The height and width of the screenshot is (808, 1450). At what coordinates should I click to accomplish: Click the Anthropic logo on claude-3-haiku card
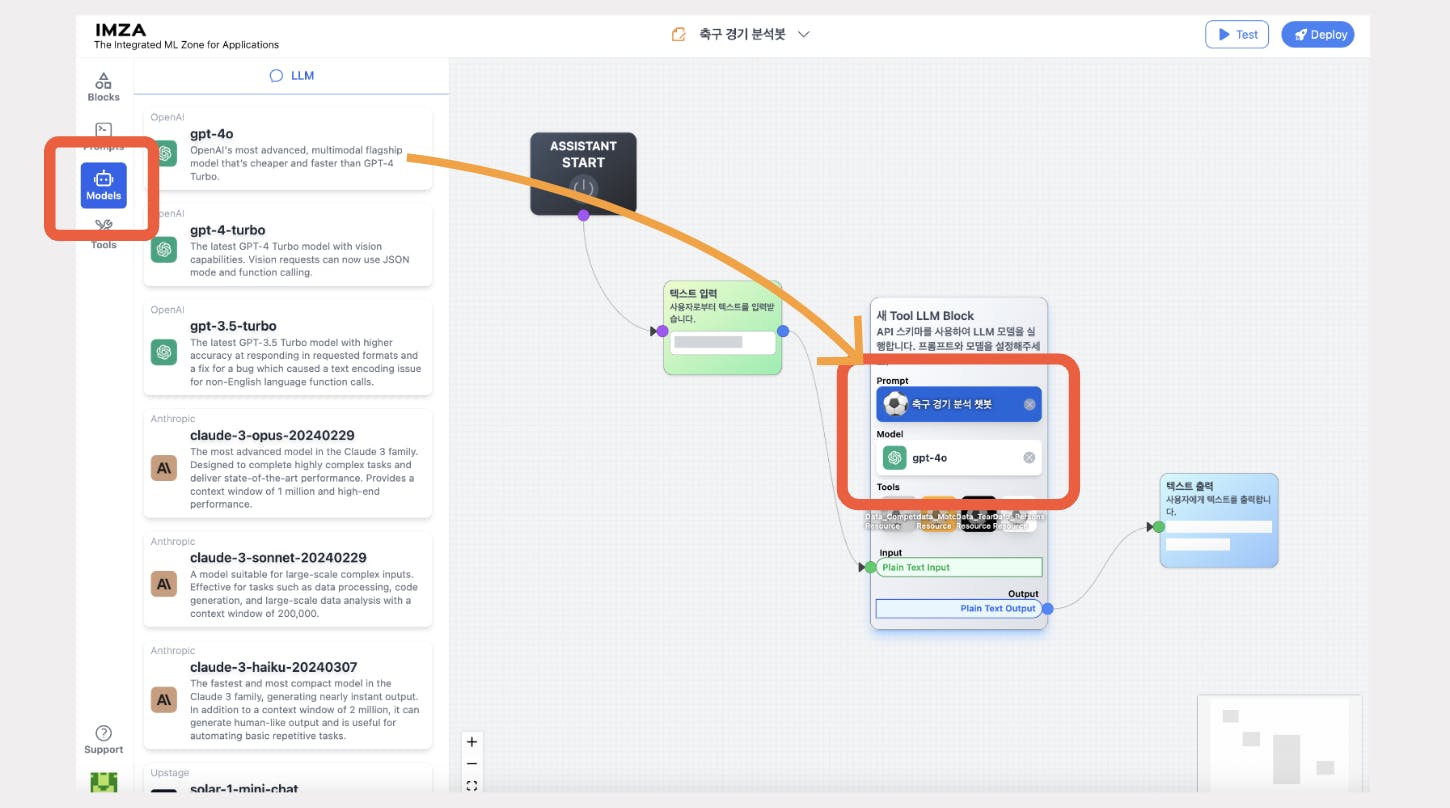pos(164,699)
